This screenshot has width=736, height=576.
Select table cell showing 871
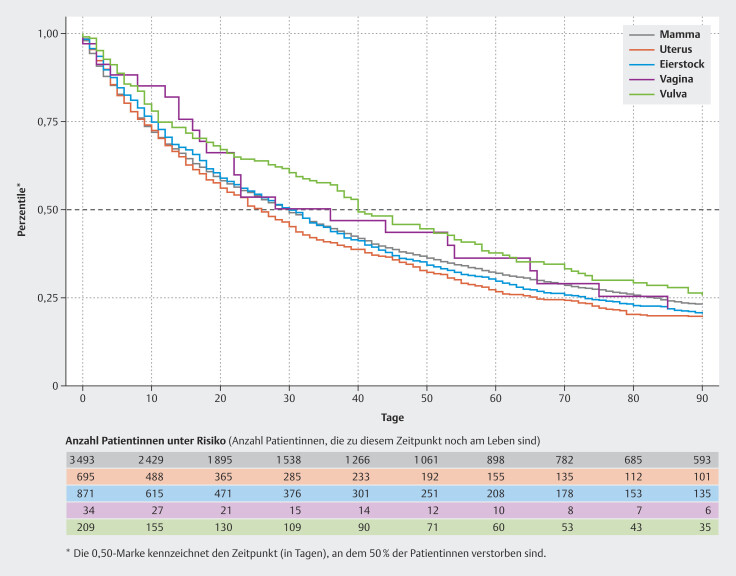click(x=79, y=493)
